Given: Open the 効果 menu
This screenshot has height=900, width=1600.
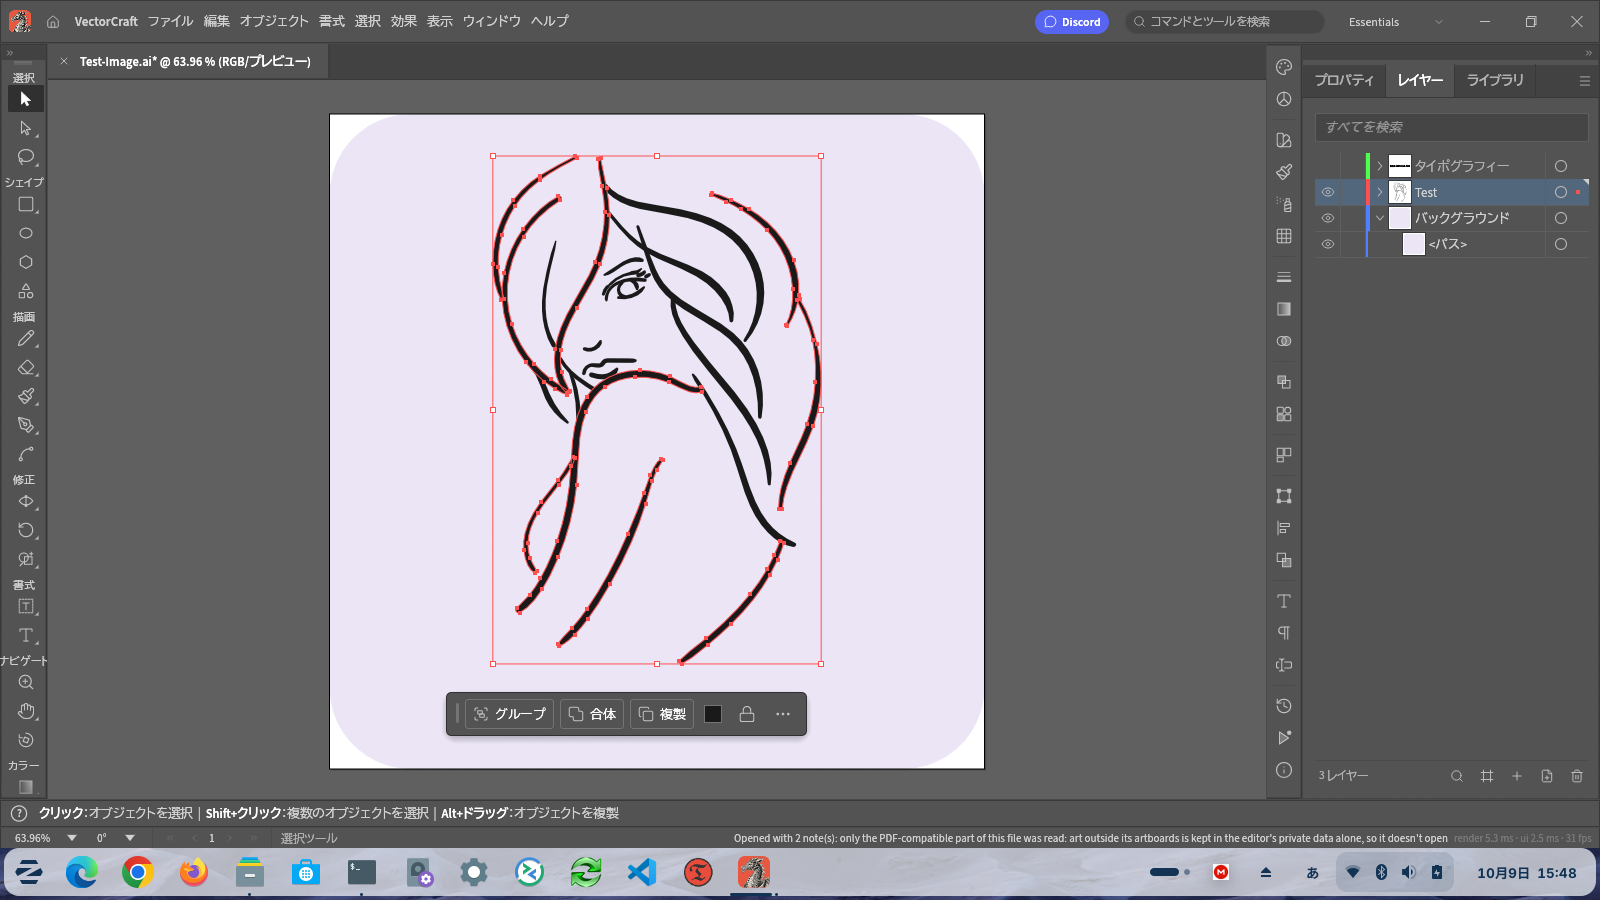Looking at the screenshot, I should (404, 21).
